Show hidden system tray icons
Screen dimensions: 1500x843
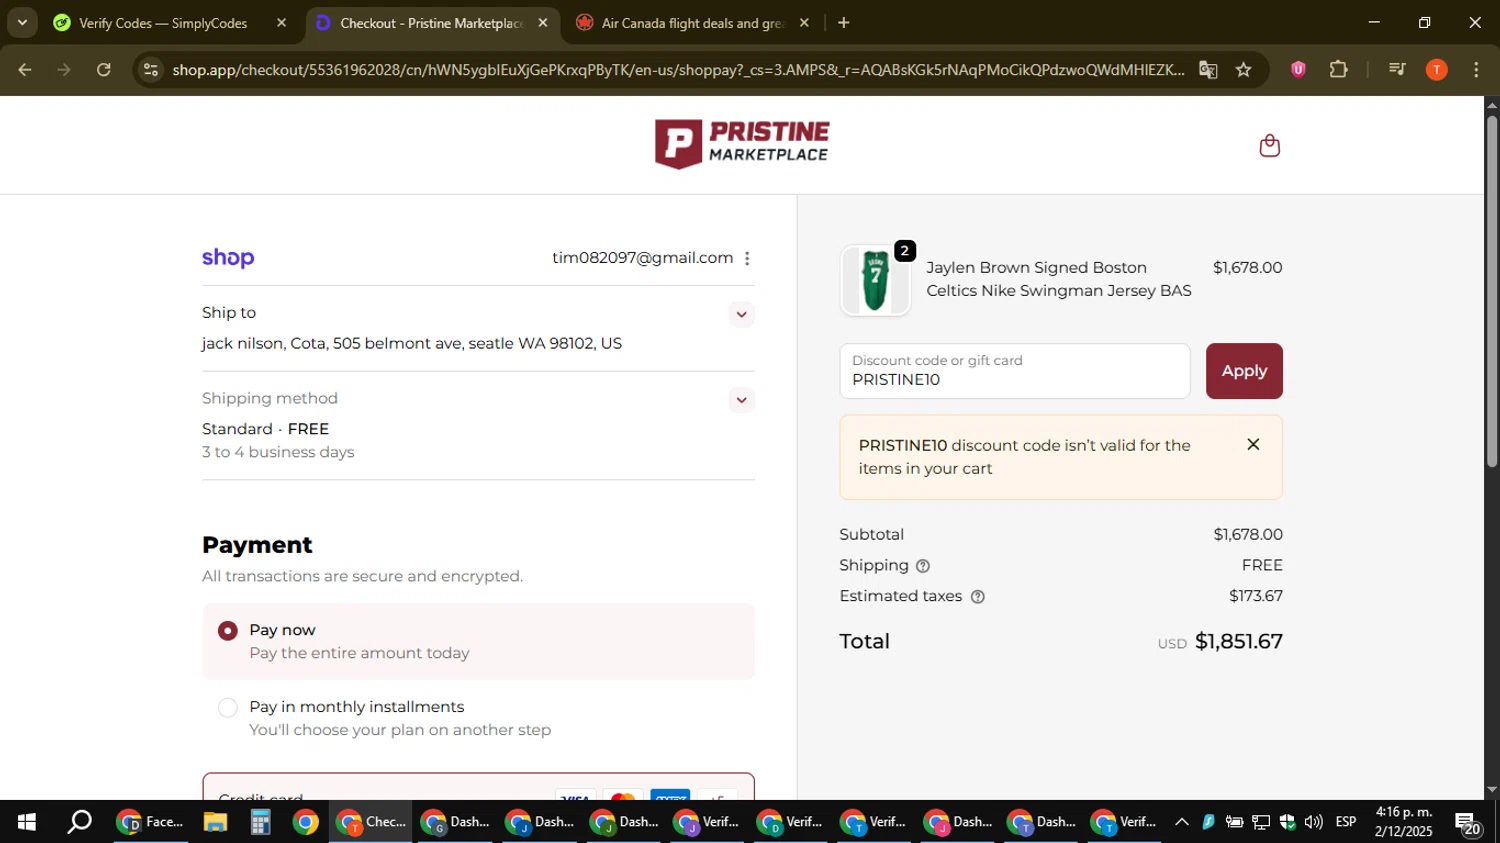(1181, 822)
